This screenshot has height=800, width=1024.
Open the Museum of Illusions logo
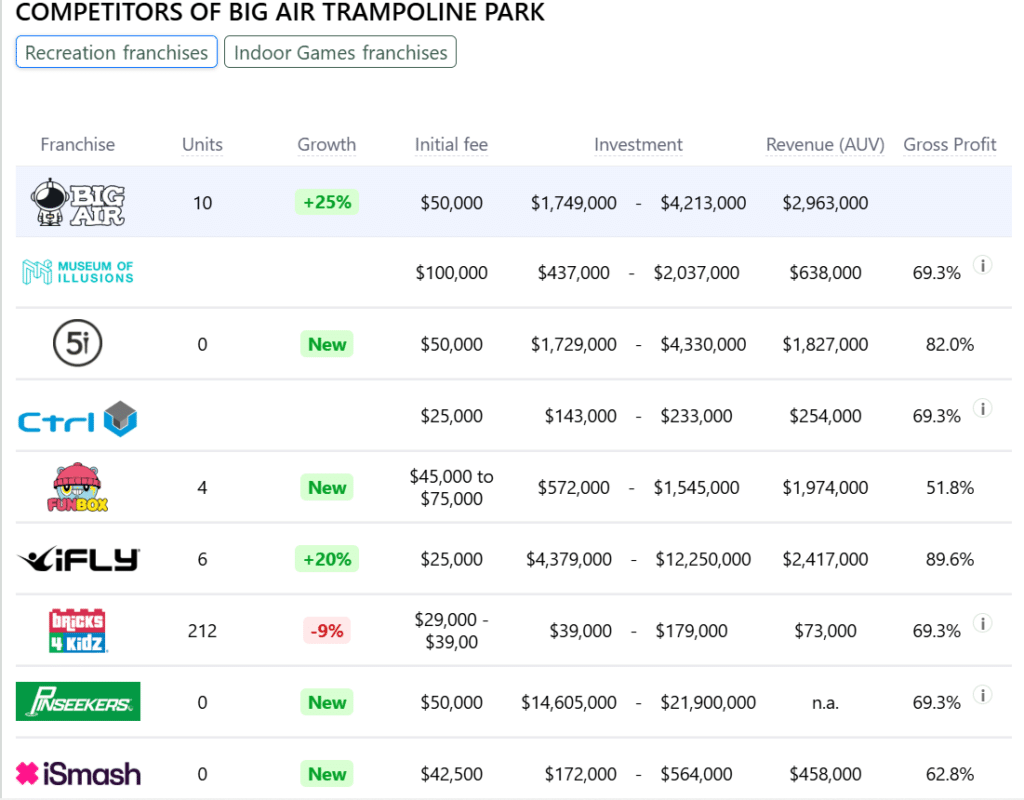point(78,272)
